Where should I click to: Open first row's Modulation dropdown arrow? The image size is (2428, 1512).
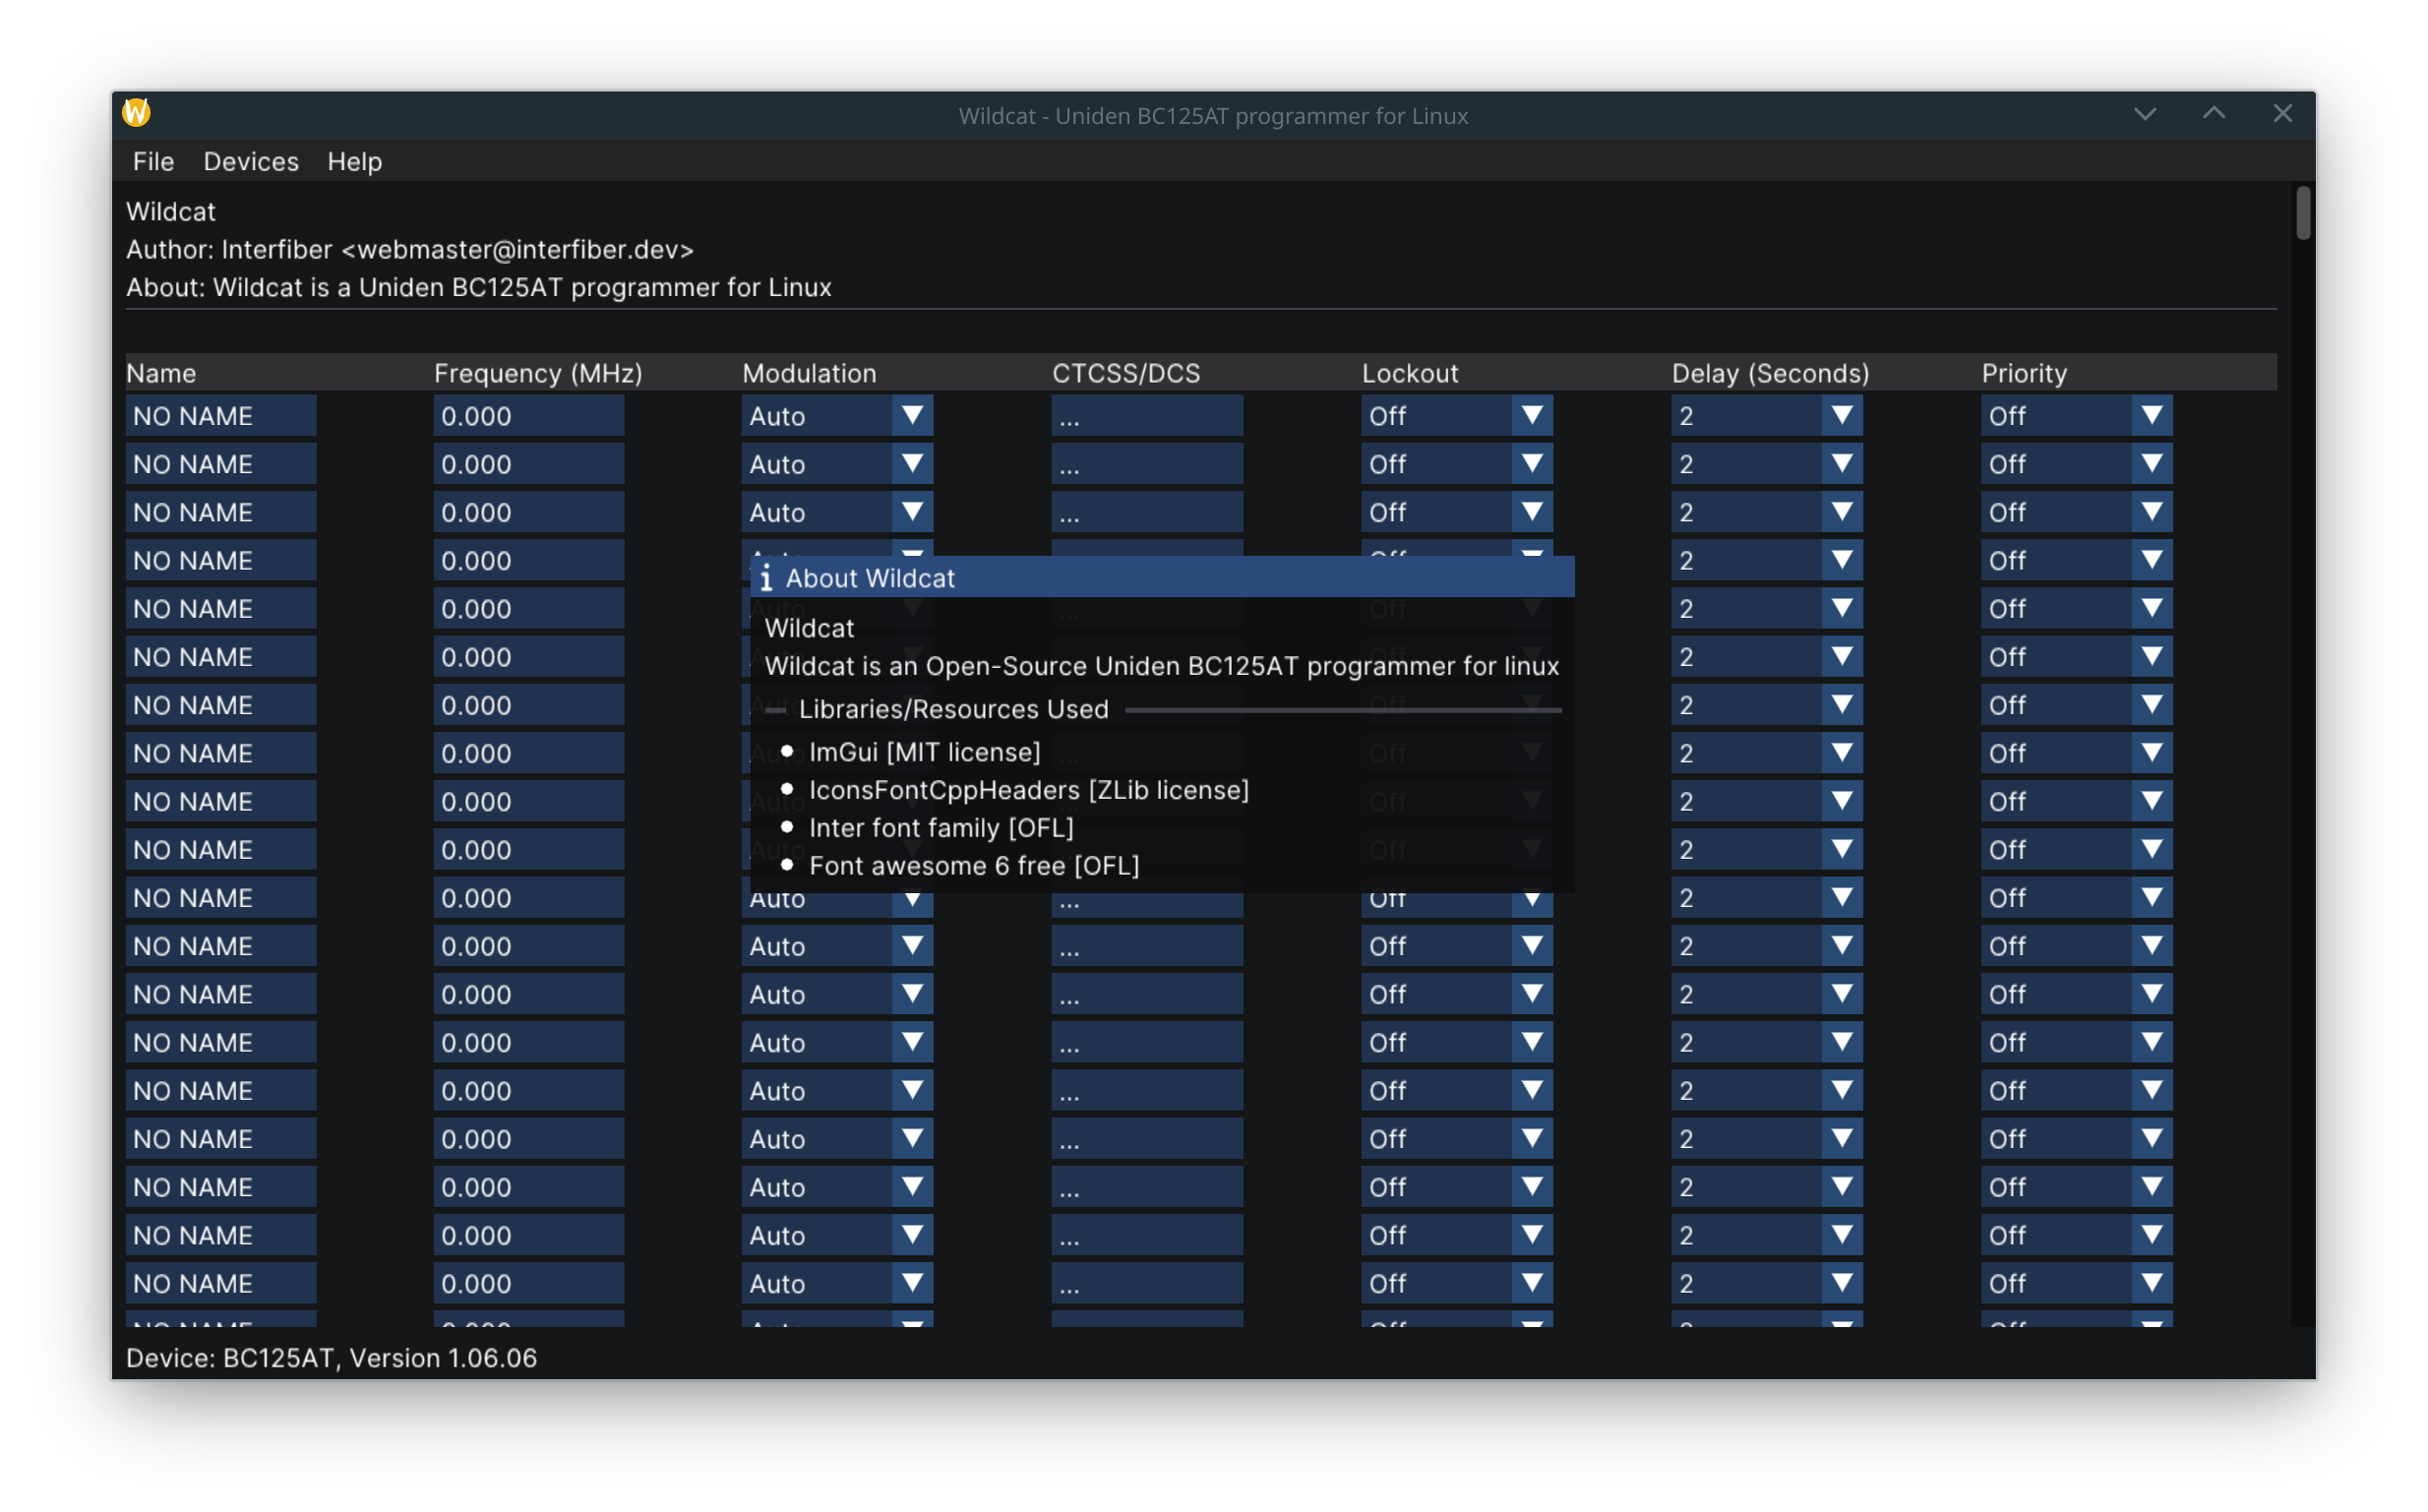(x=912, y=416)
